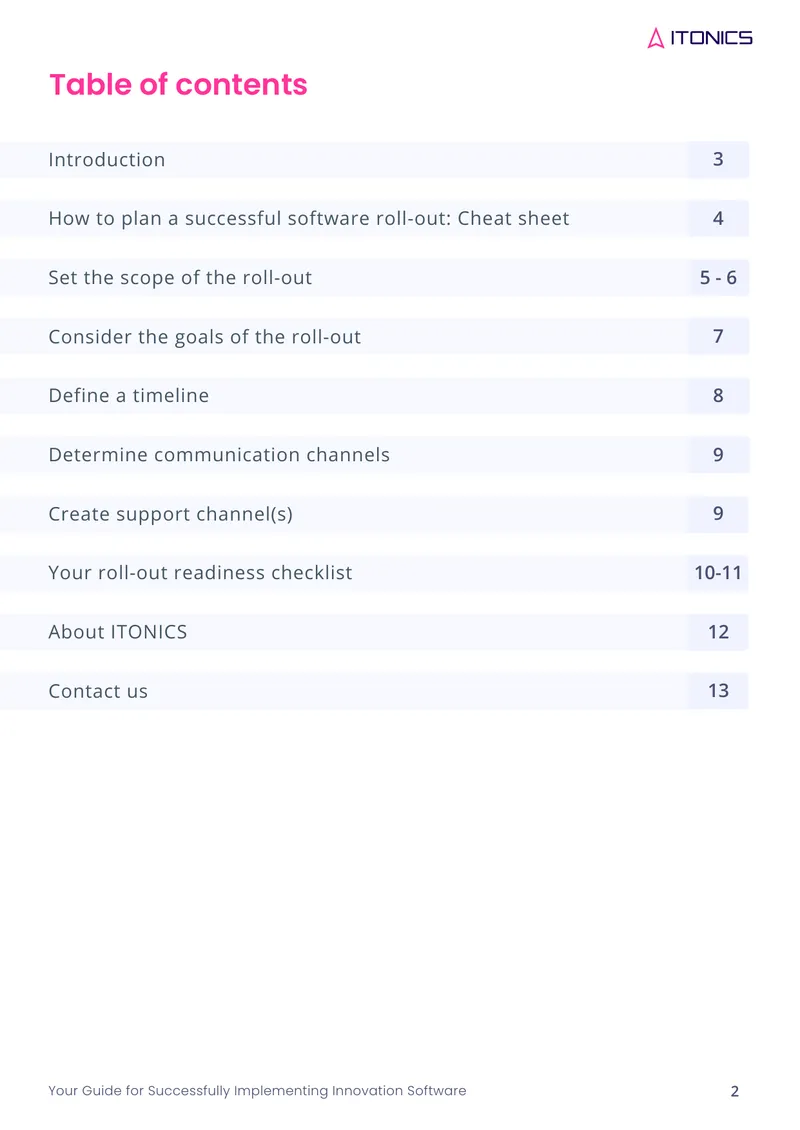The width and height of the screenshot is (800, 1130).
Task: Click page number 7 for goals
Action: click(x=718, y=337)
